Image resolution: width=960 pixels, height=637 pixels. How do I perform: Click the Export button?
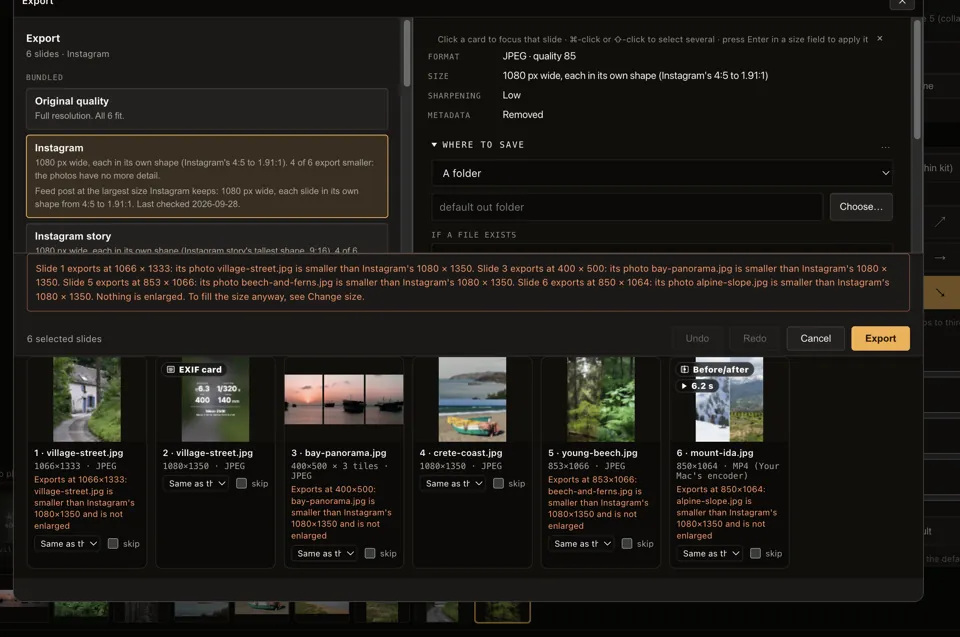tap(880, 338)
